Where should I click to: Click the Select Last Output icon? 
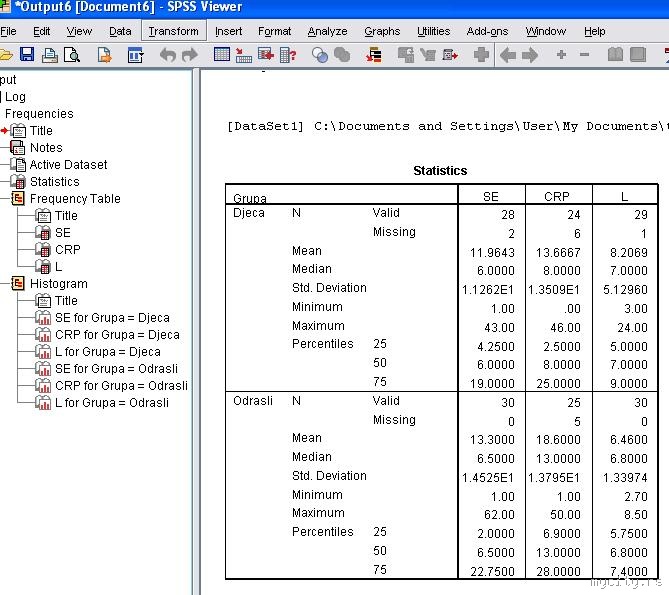(x=374, y=55)
